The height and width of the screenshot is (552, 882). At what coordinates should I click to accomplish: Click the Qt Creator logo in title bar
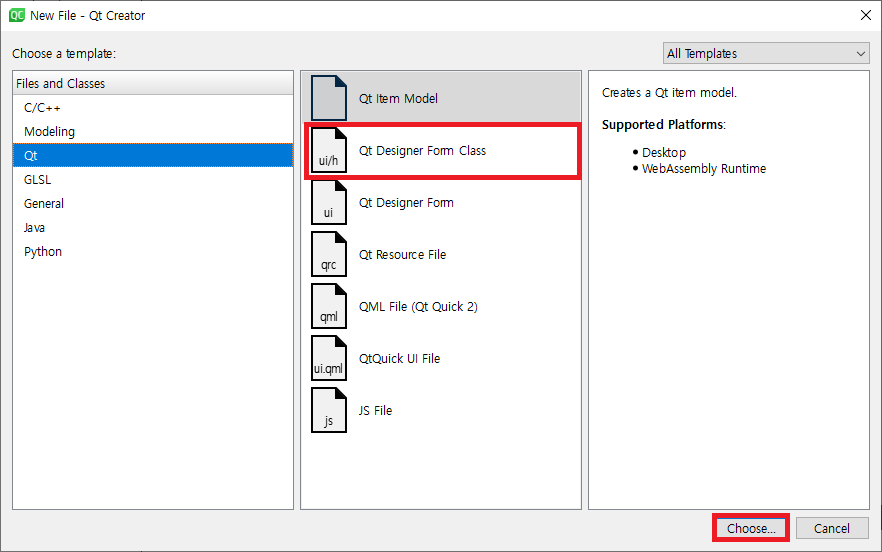[x=17, y=15]
